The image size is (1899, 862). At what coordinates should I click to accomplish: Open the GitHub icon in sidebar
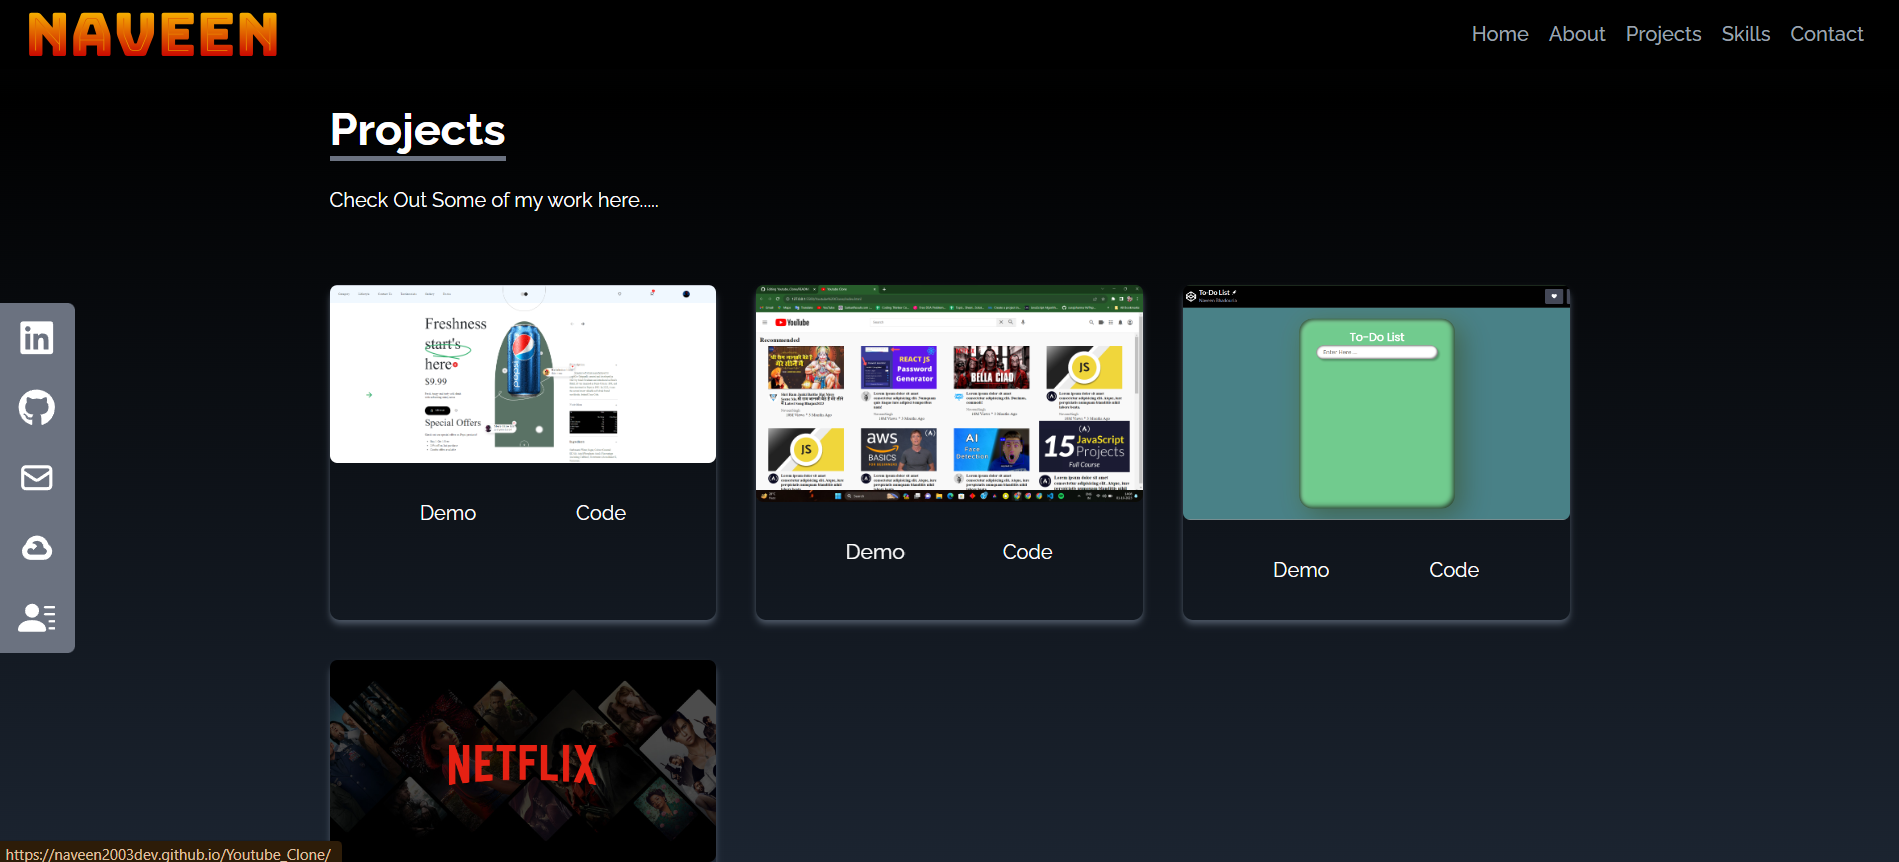37,408
